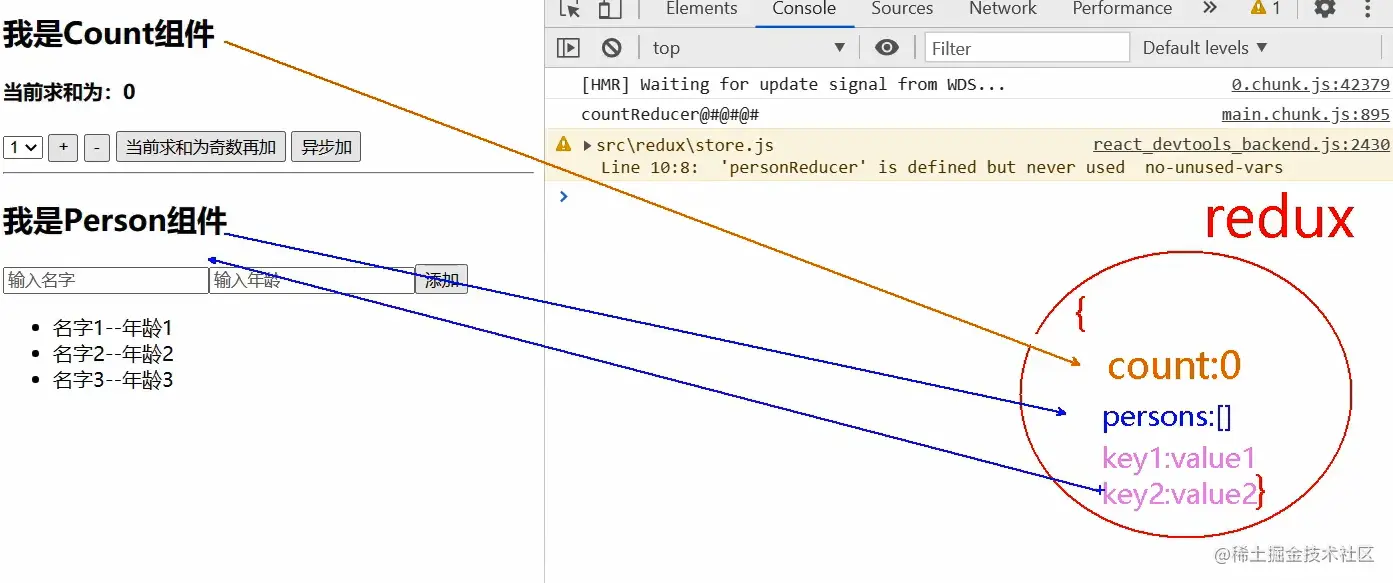Focus the 输入名字 input field

pyautogui.click(x=106, y=280)
